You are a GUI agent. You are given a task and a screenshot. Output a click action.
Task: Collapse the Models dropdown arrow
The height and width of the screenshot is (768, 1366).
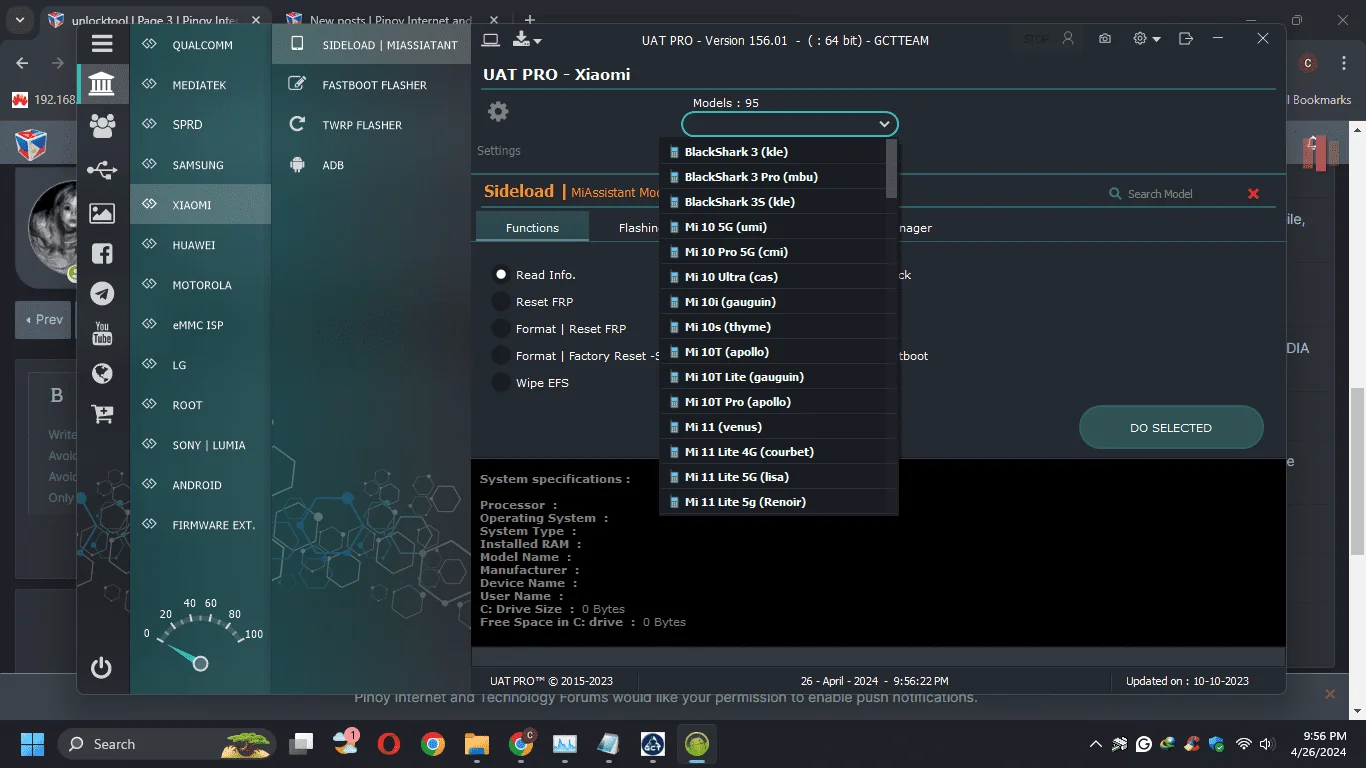click(884, 124)
